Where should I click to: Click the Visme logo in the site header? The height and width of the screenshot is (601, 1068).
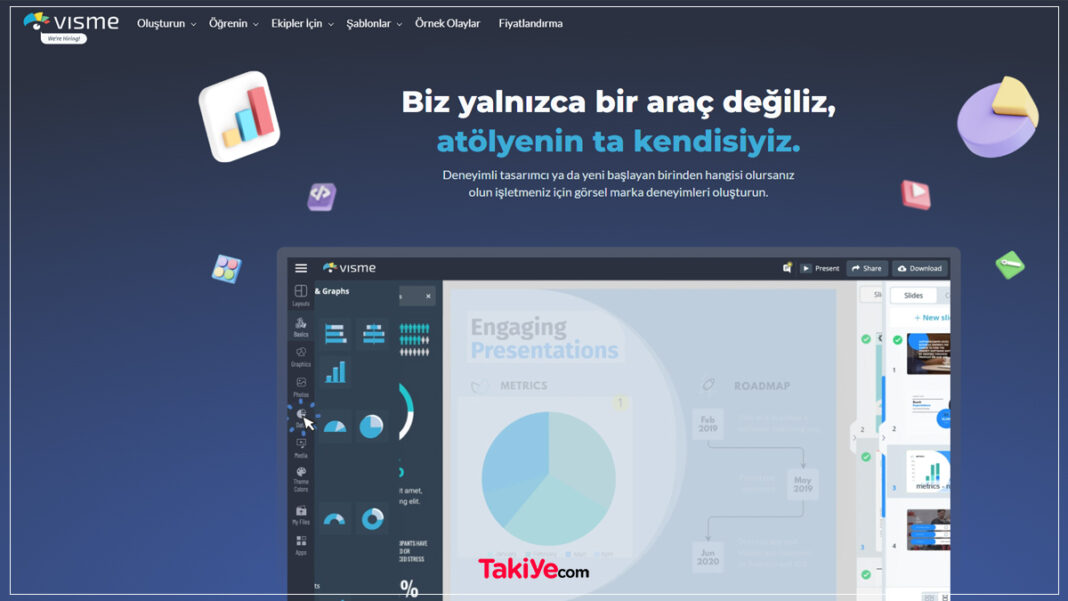pos(71,22)
